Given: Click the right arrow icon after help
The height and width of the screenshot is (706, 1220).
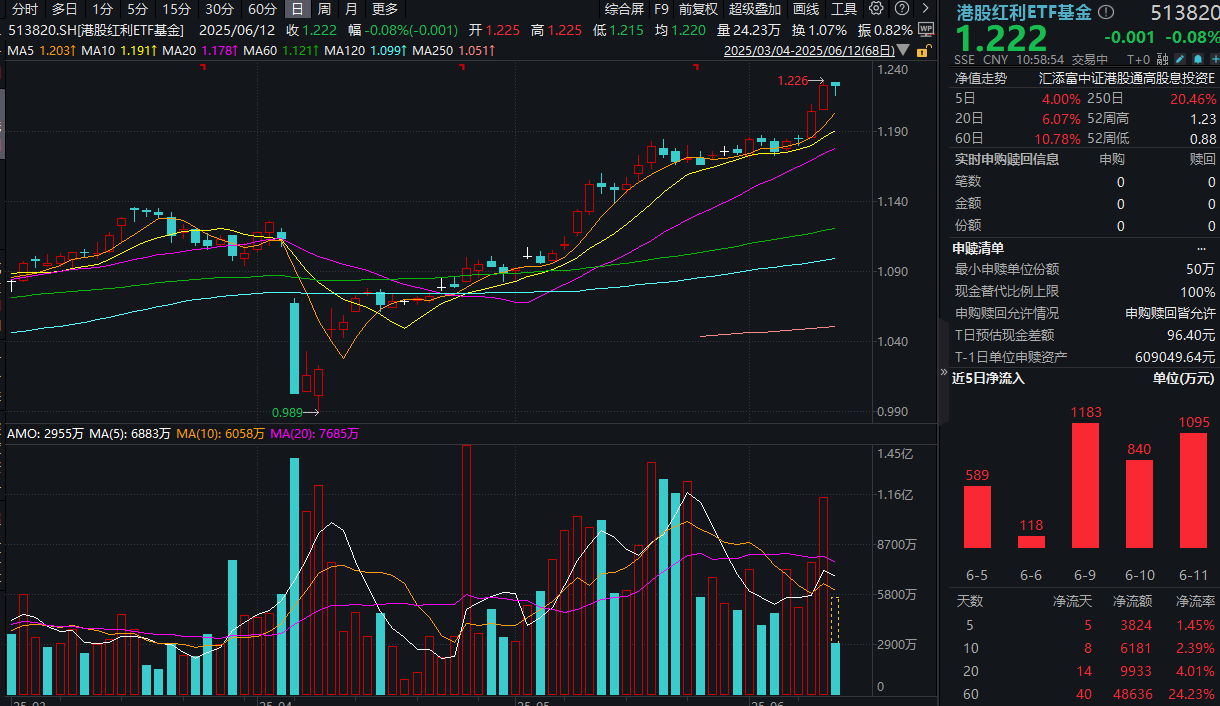Looking at the screenshot, I should pos(925,9).
